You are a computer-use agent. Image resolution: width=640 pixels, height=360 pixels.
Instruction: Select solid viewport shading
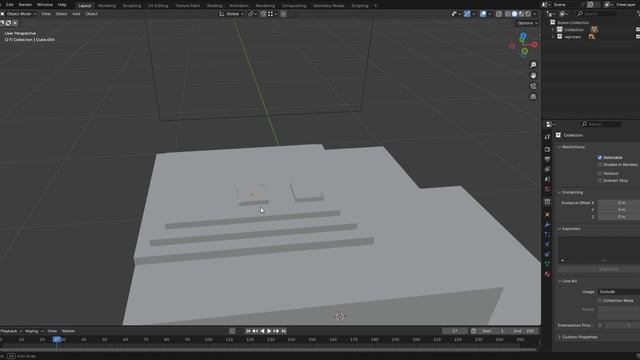[x=514, y=14]
